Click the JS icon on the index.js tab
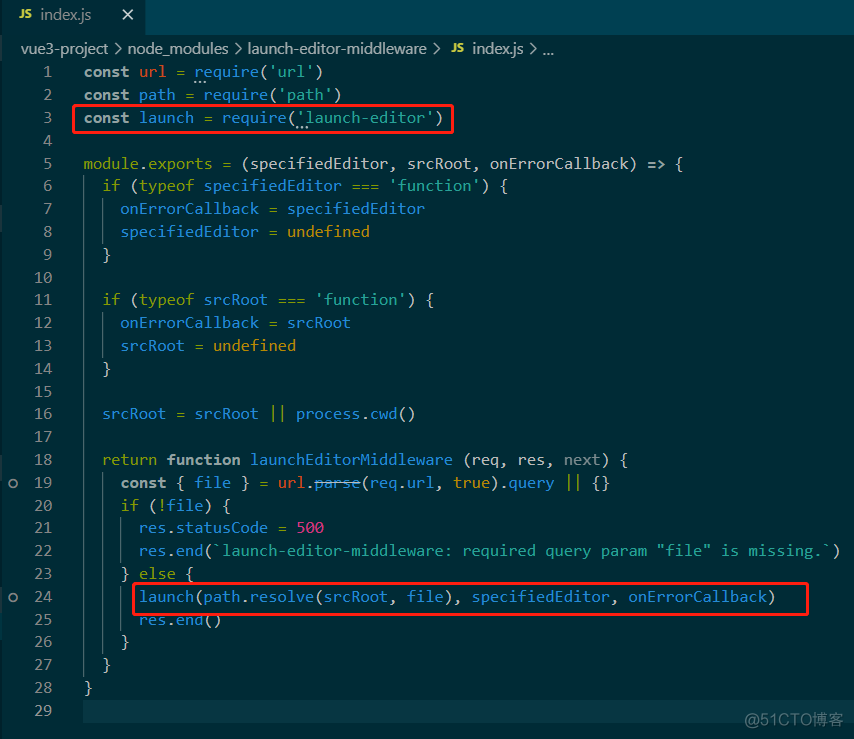 point(23,16)
